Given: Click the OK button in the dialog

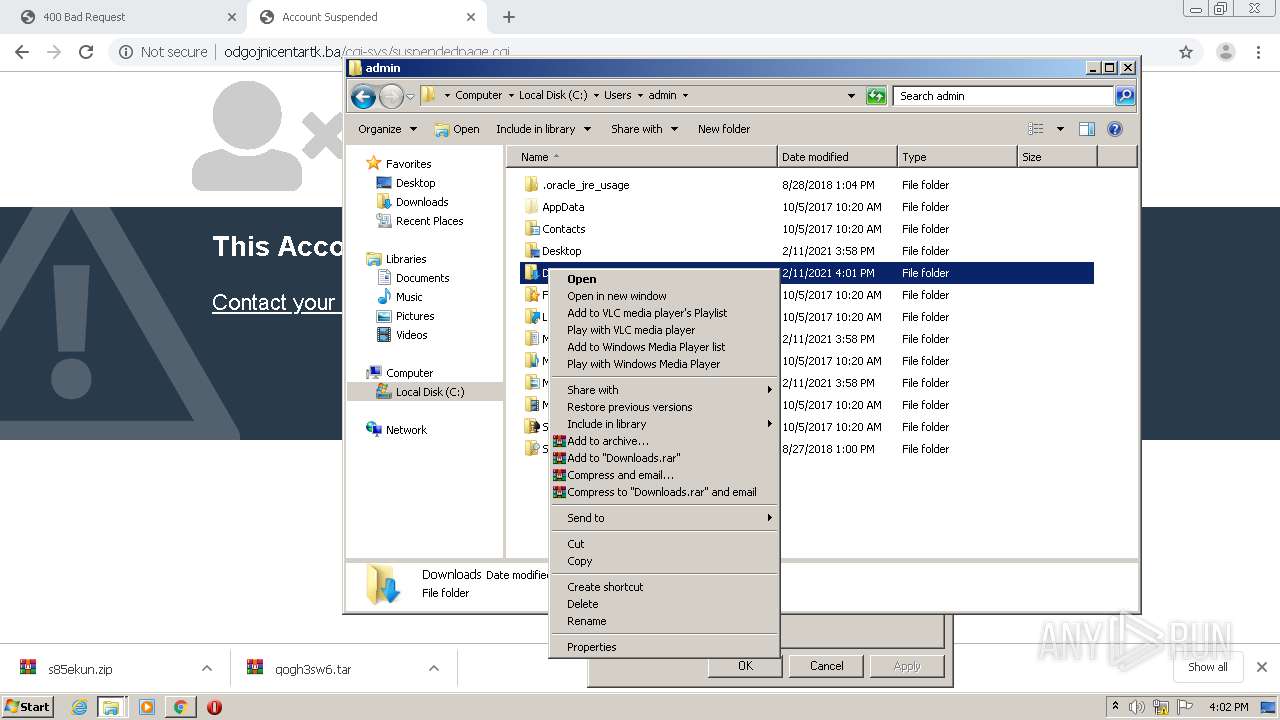Looking at the screenshot, I should coord(745,666).
